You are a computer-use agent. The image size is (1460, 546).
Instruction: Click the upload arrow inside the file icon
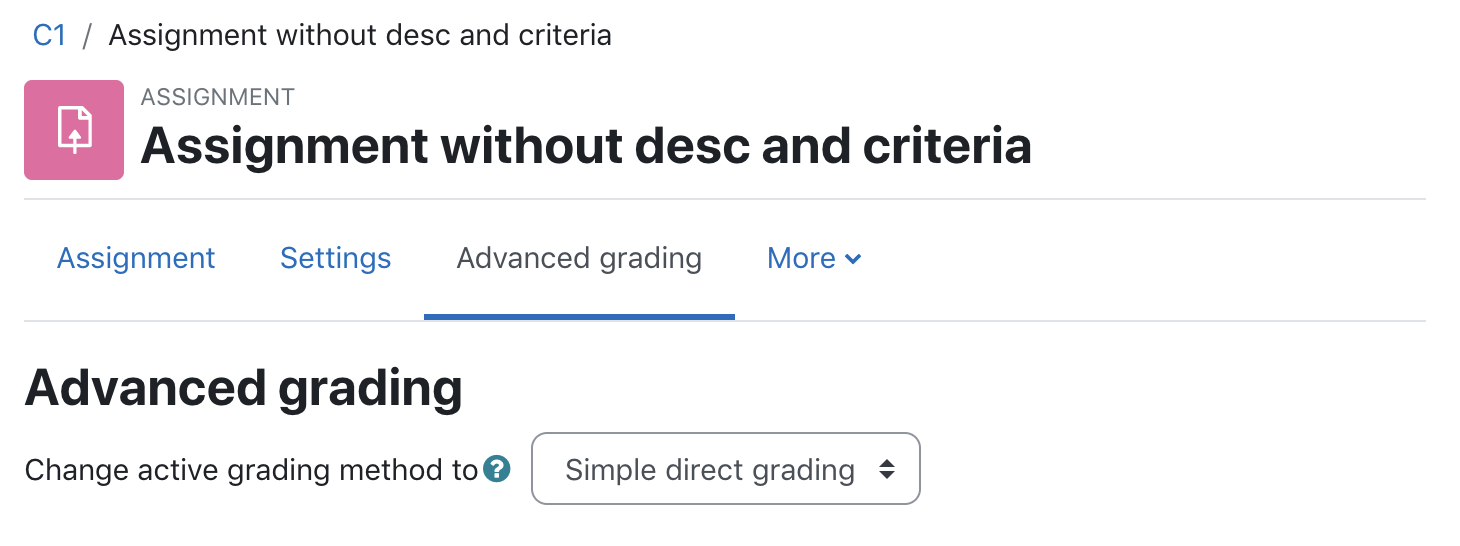[x=74, y=135]
